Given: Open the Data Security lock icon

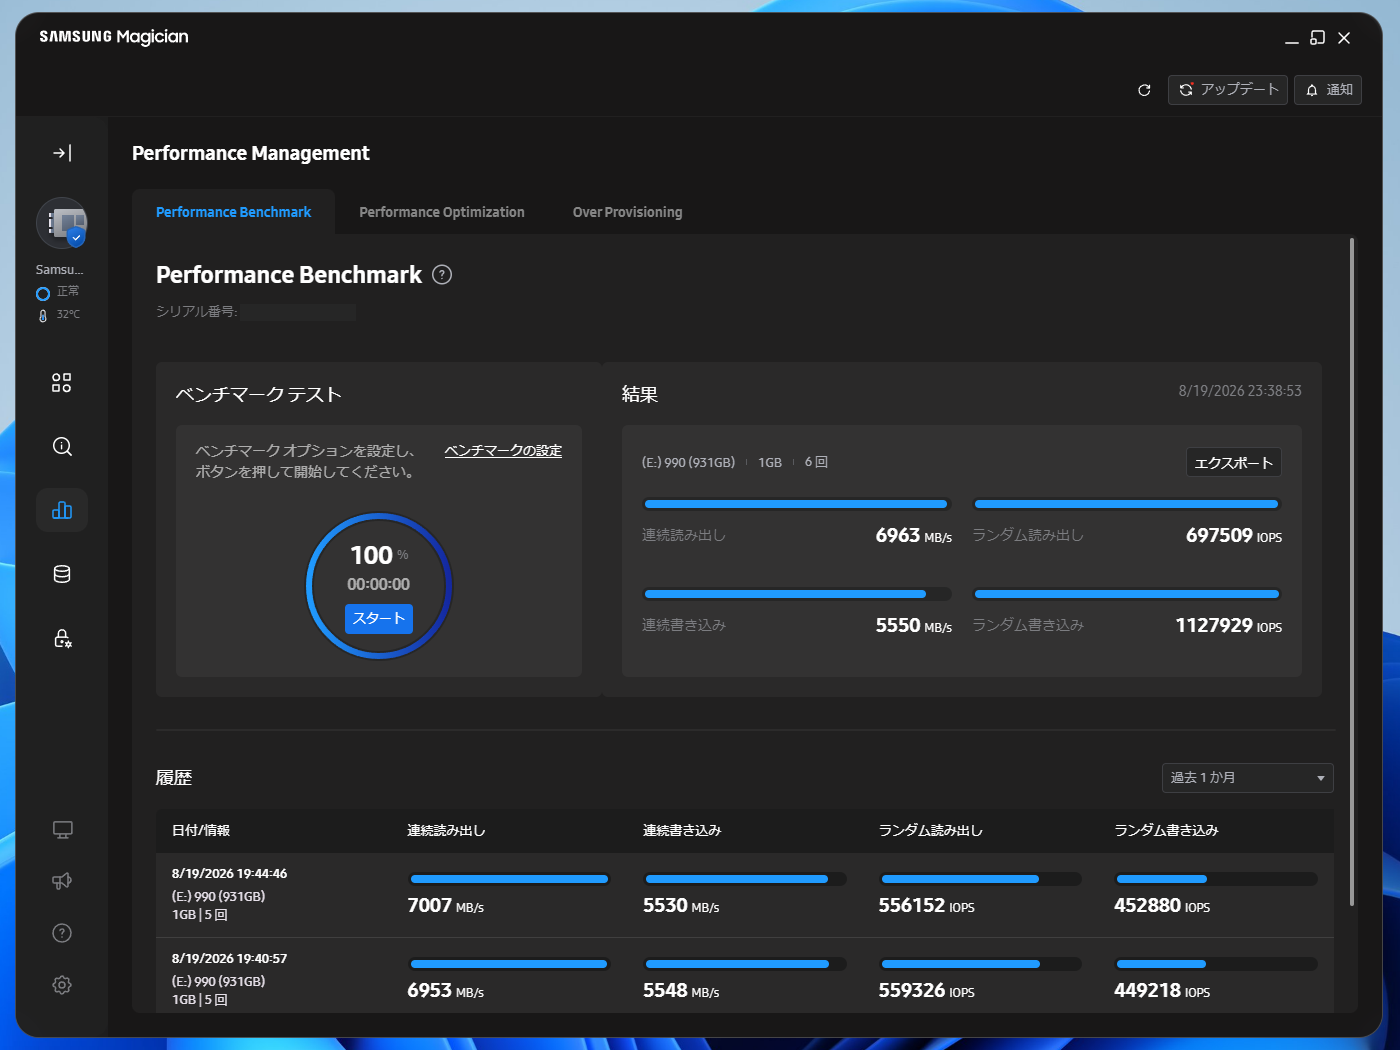Looking at the screenshot, I should (x=62, y=638).
